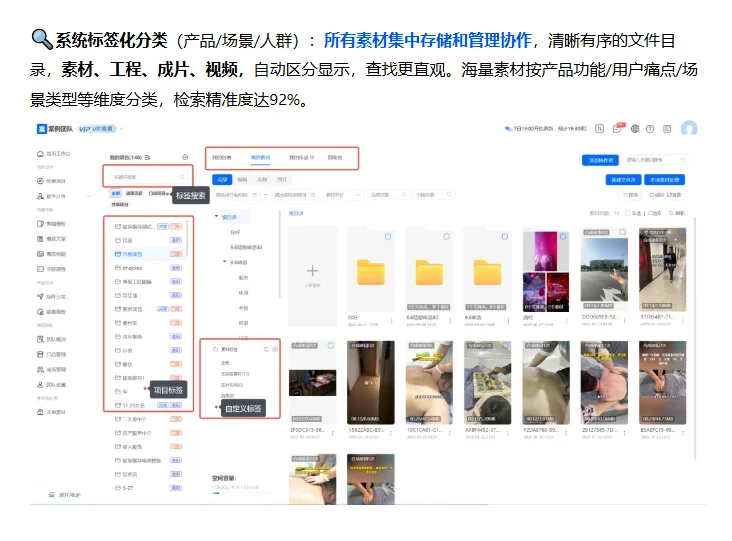Switch to the 我的素材 tab
Screen dimensions: 732x541
click(260, 157)
